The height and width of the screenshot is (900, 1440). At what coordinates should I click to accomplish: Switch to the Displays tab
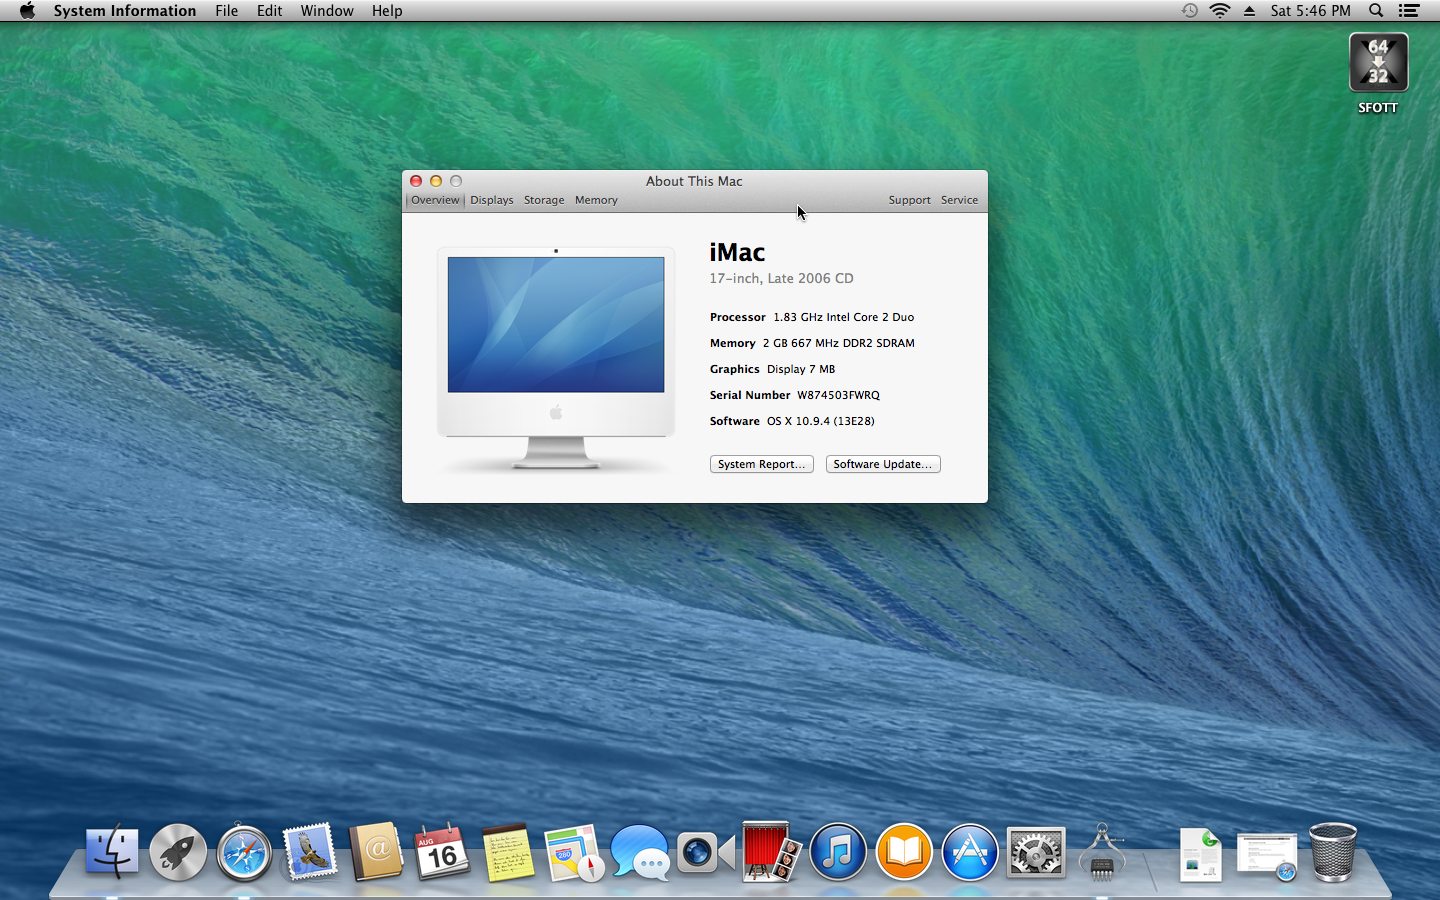(492, 200)
